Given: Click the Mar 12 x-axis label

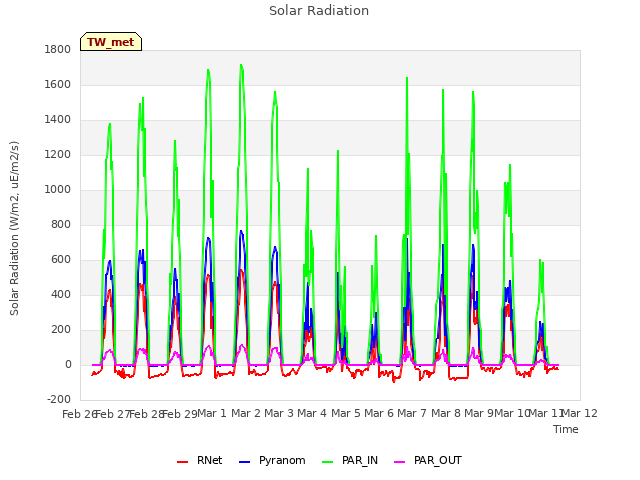Looking at the screenshot, I should pyautogui.click(x=580, y=413).
